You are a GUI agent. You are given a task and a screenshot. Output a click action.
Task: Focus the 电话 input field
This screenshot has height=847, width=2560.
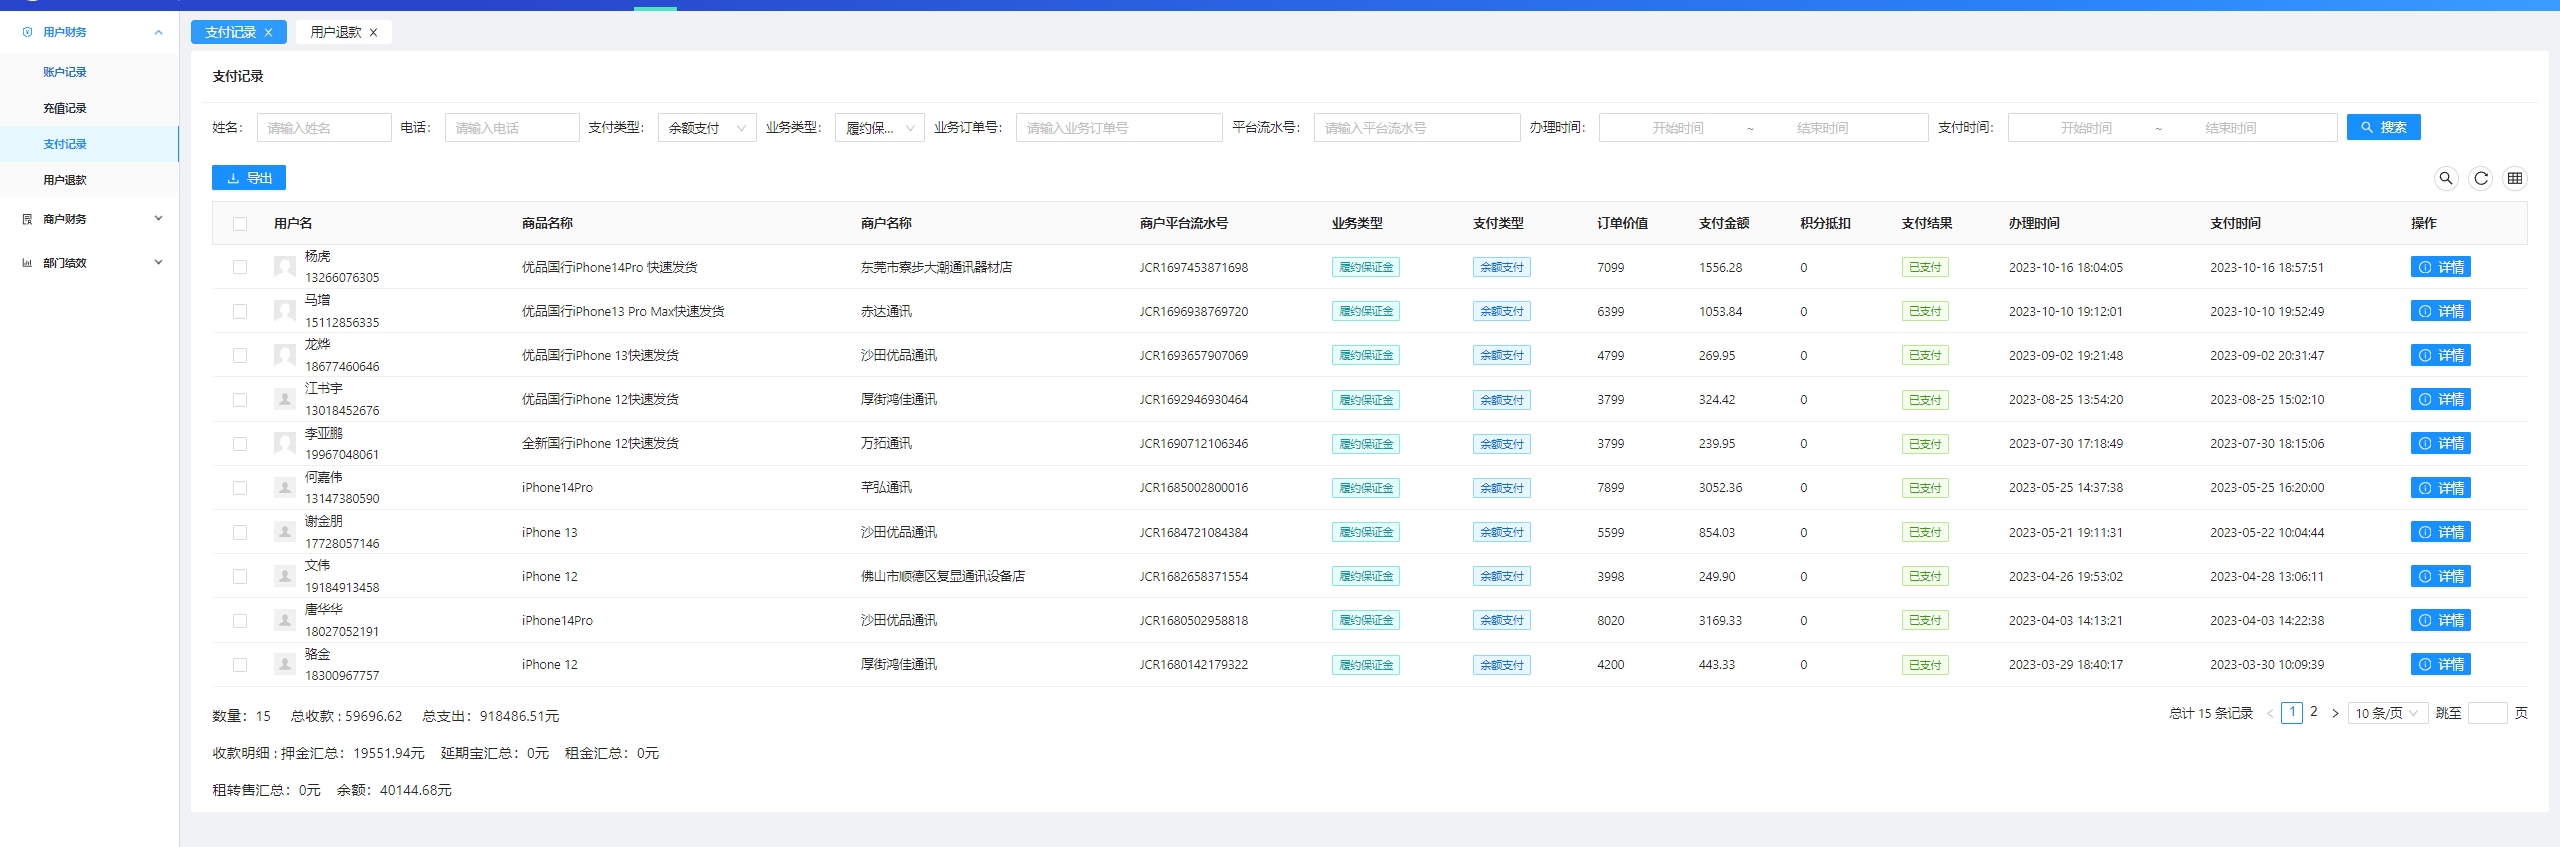pyautogui.click(x=512, y=128)
